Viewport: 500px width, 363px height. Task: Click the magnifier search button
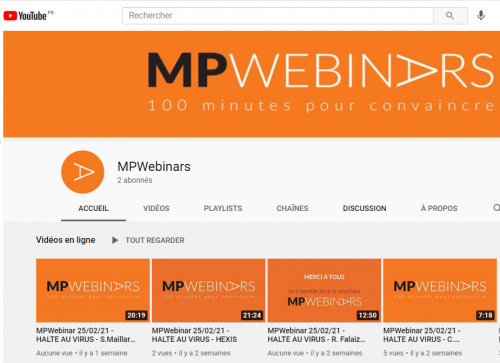[x=450, y=16]
